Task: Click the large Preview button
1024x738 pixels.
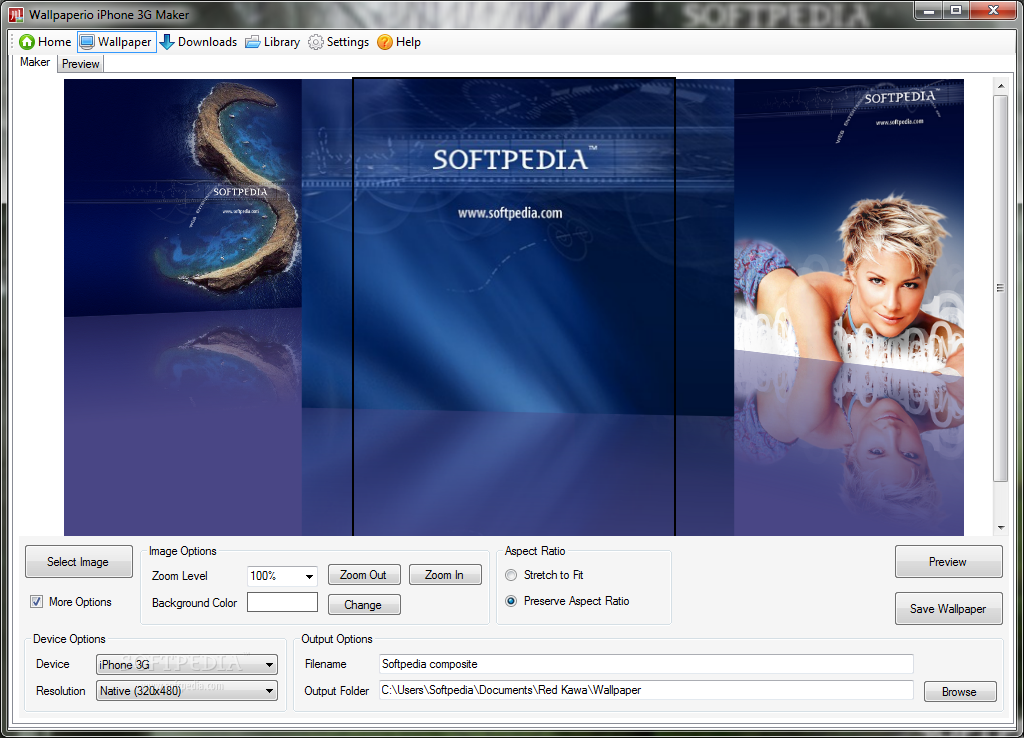Action: tap(948, 562)
